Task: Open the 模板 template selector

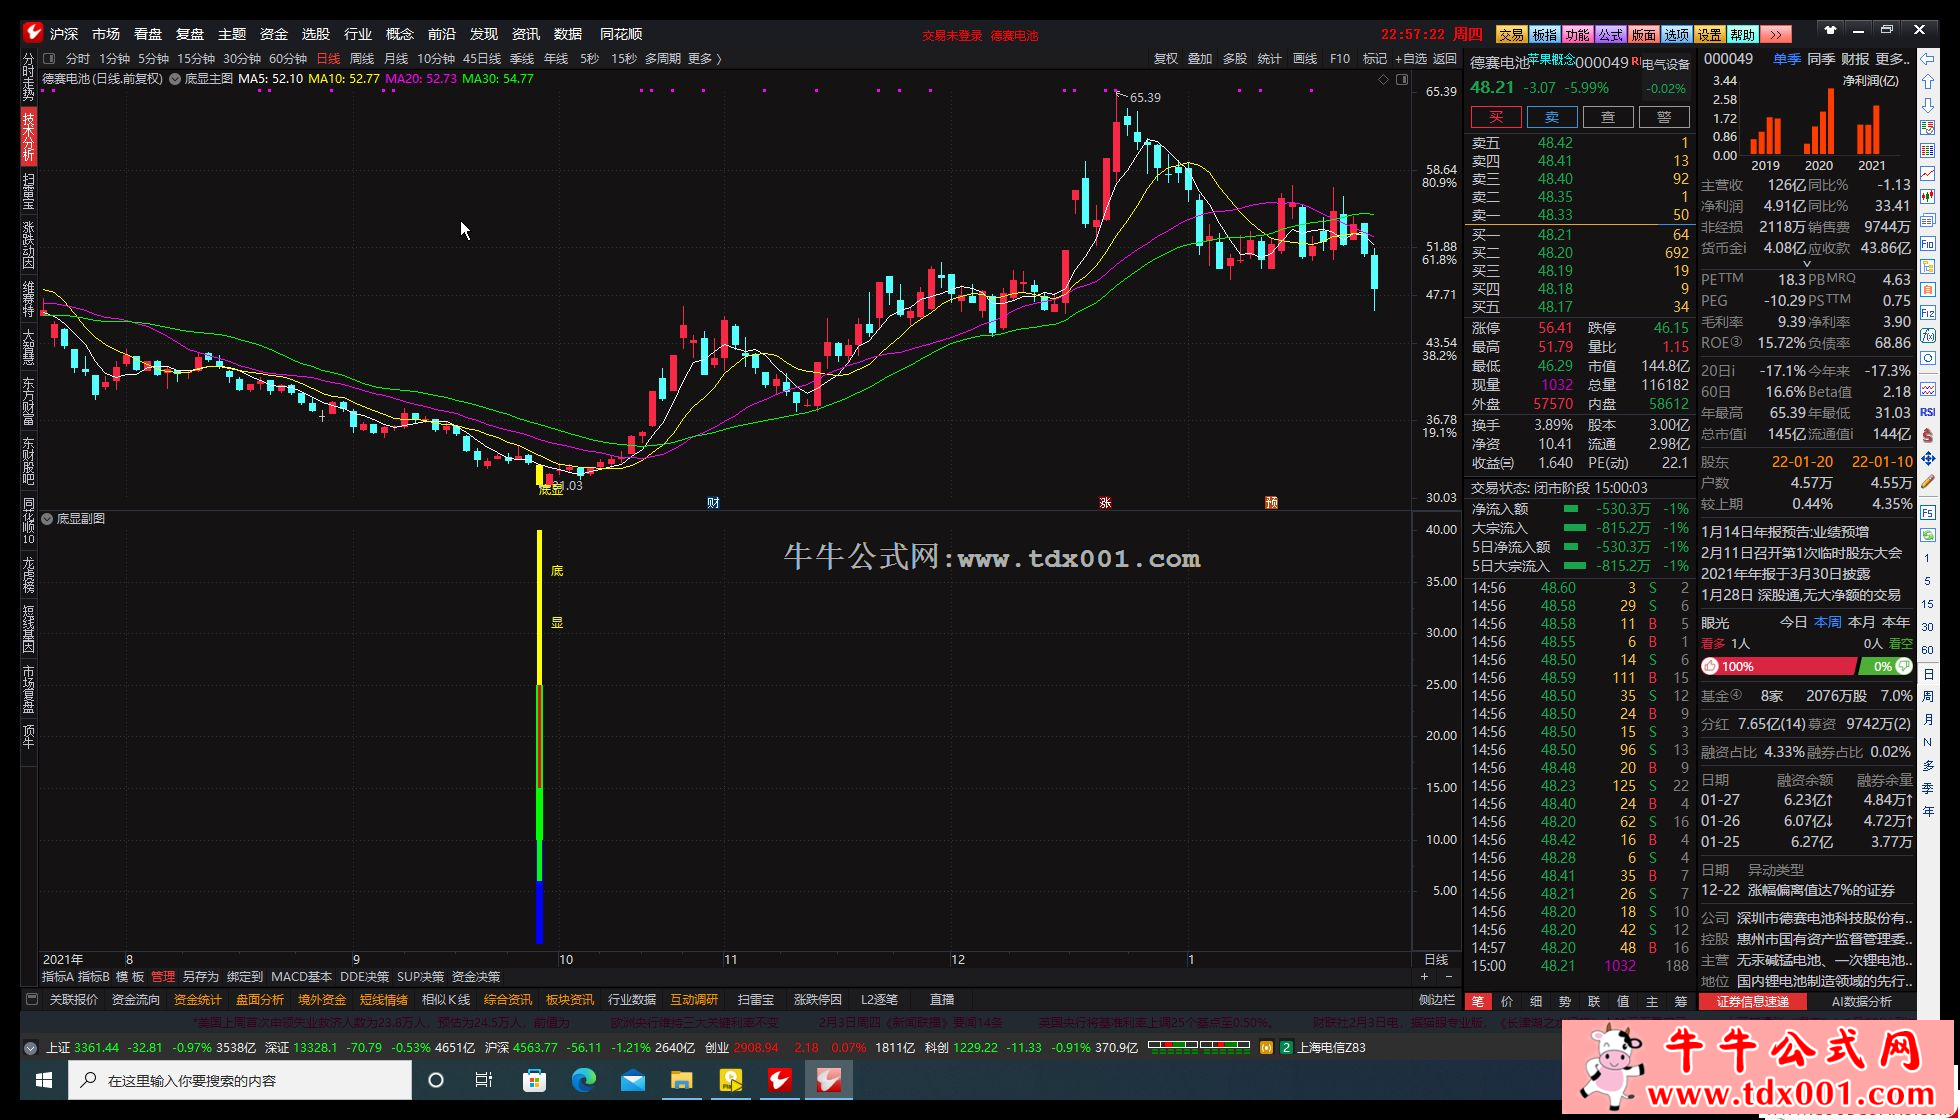Action: (130, 977)
